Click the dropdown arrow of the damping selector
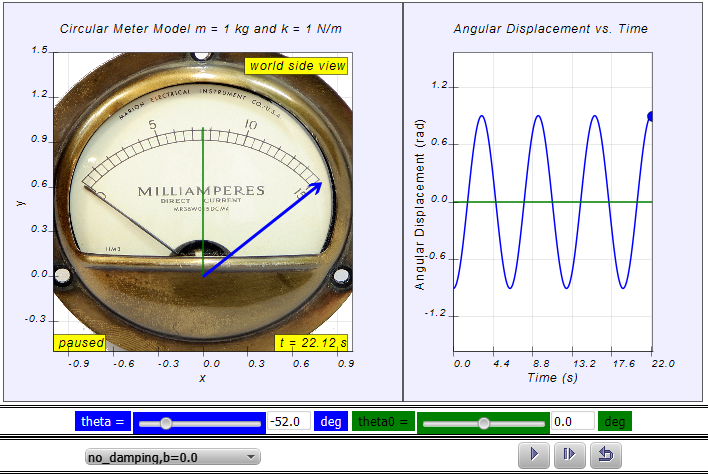This screenshot has height=476, width=708. [x=251, y=457]
